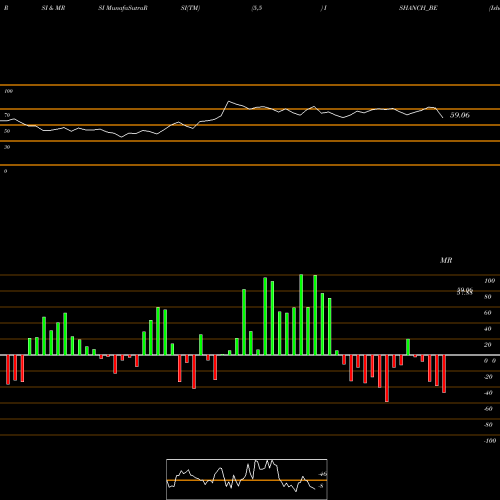
Task: Click the 80 label on the MR axis
Action: coord(488,297)
